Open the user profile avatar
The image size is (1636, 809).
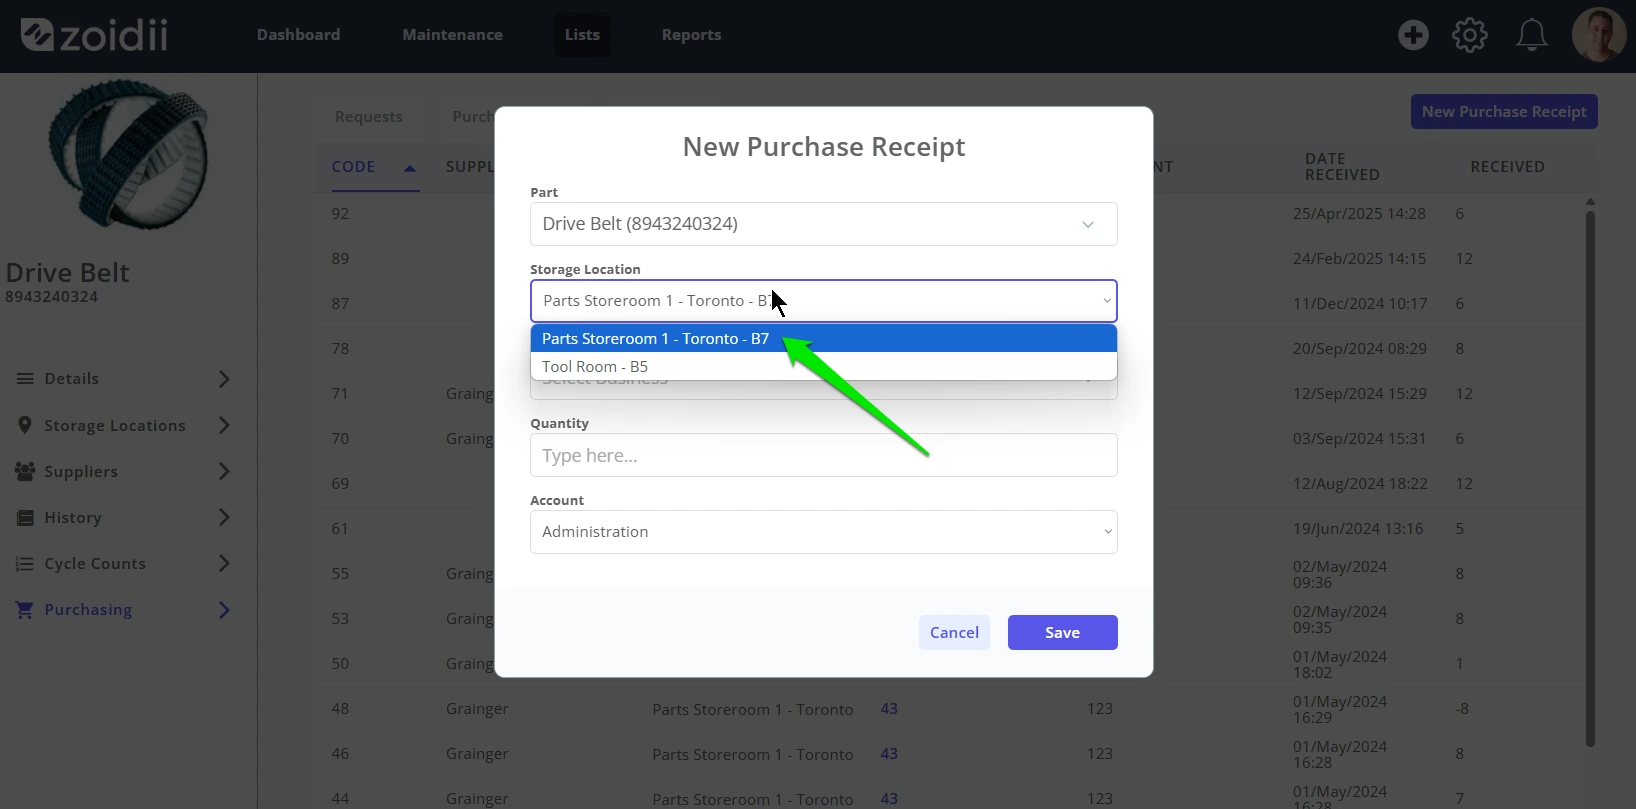1598,35
